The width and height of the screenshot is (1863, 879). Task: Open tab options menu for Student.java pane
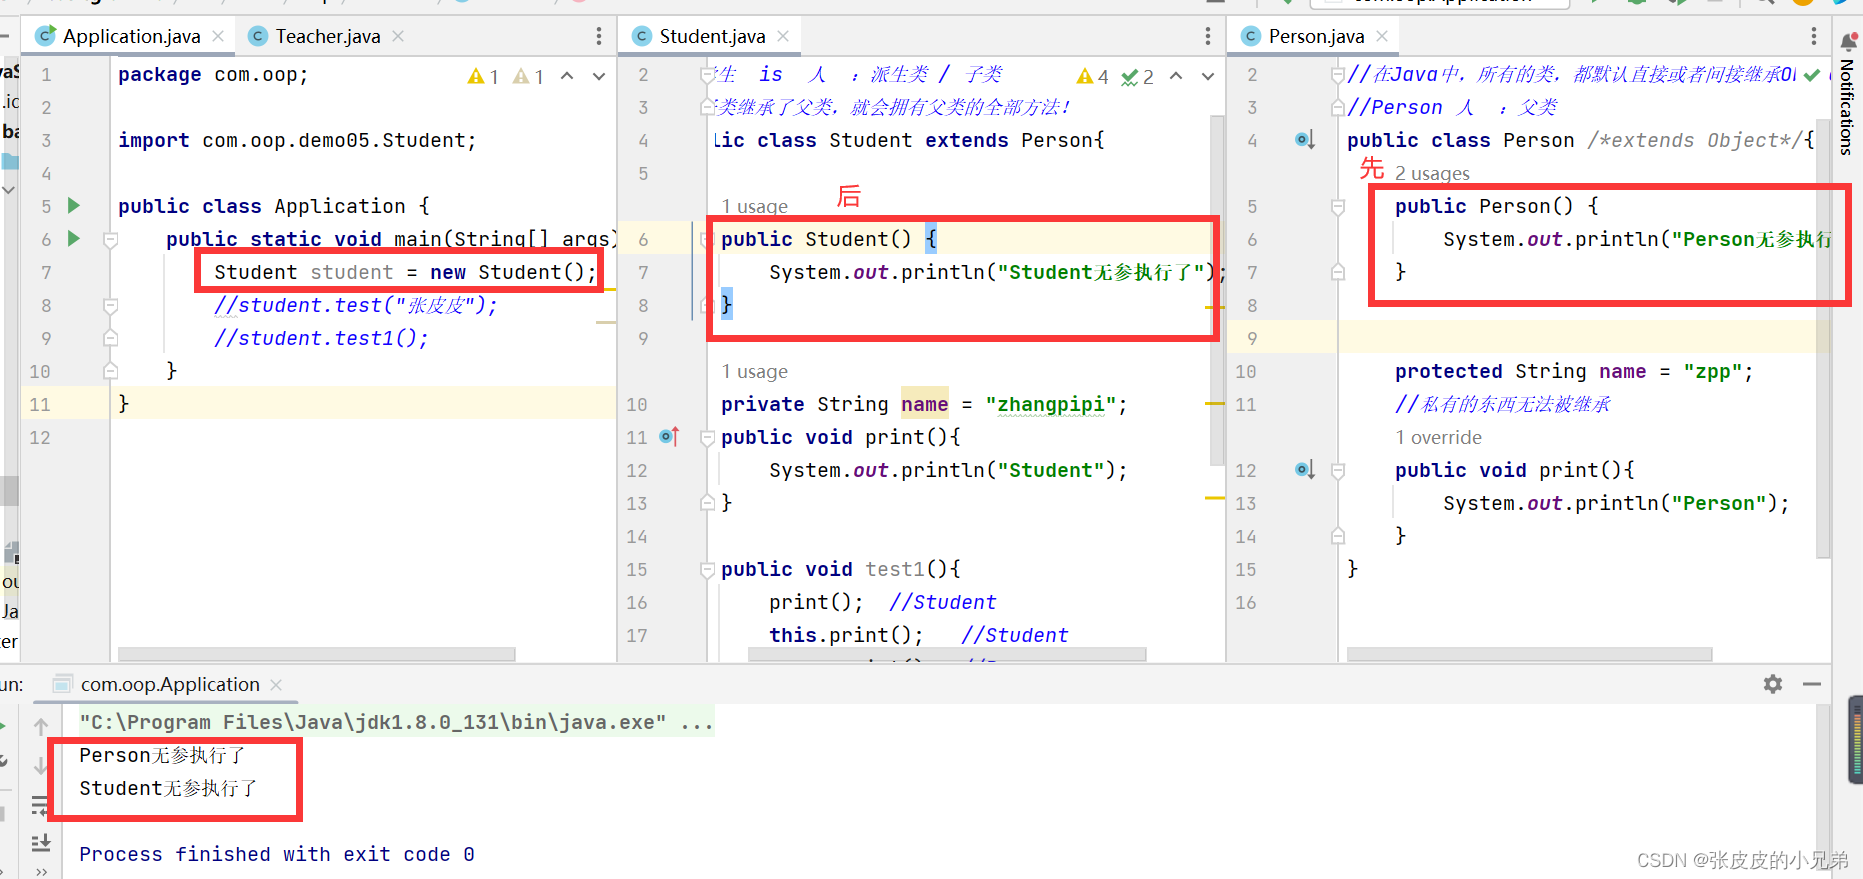pos(1208,36)
